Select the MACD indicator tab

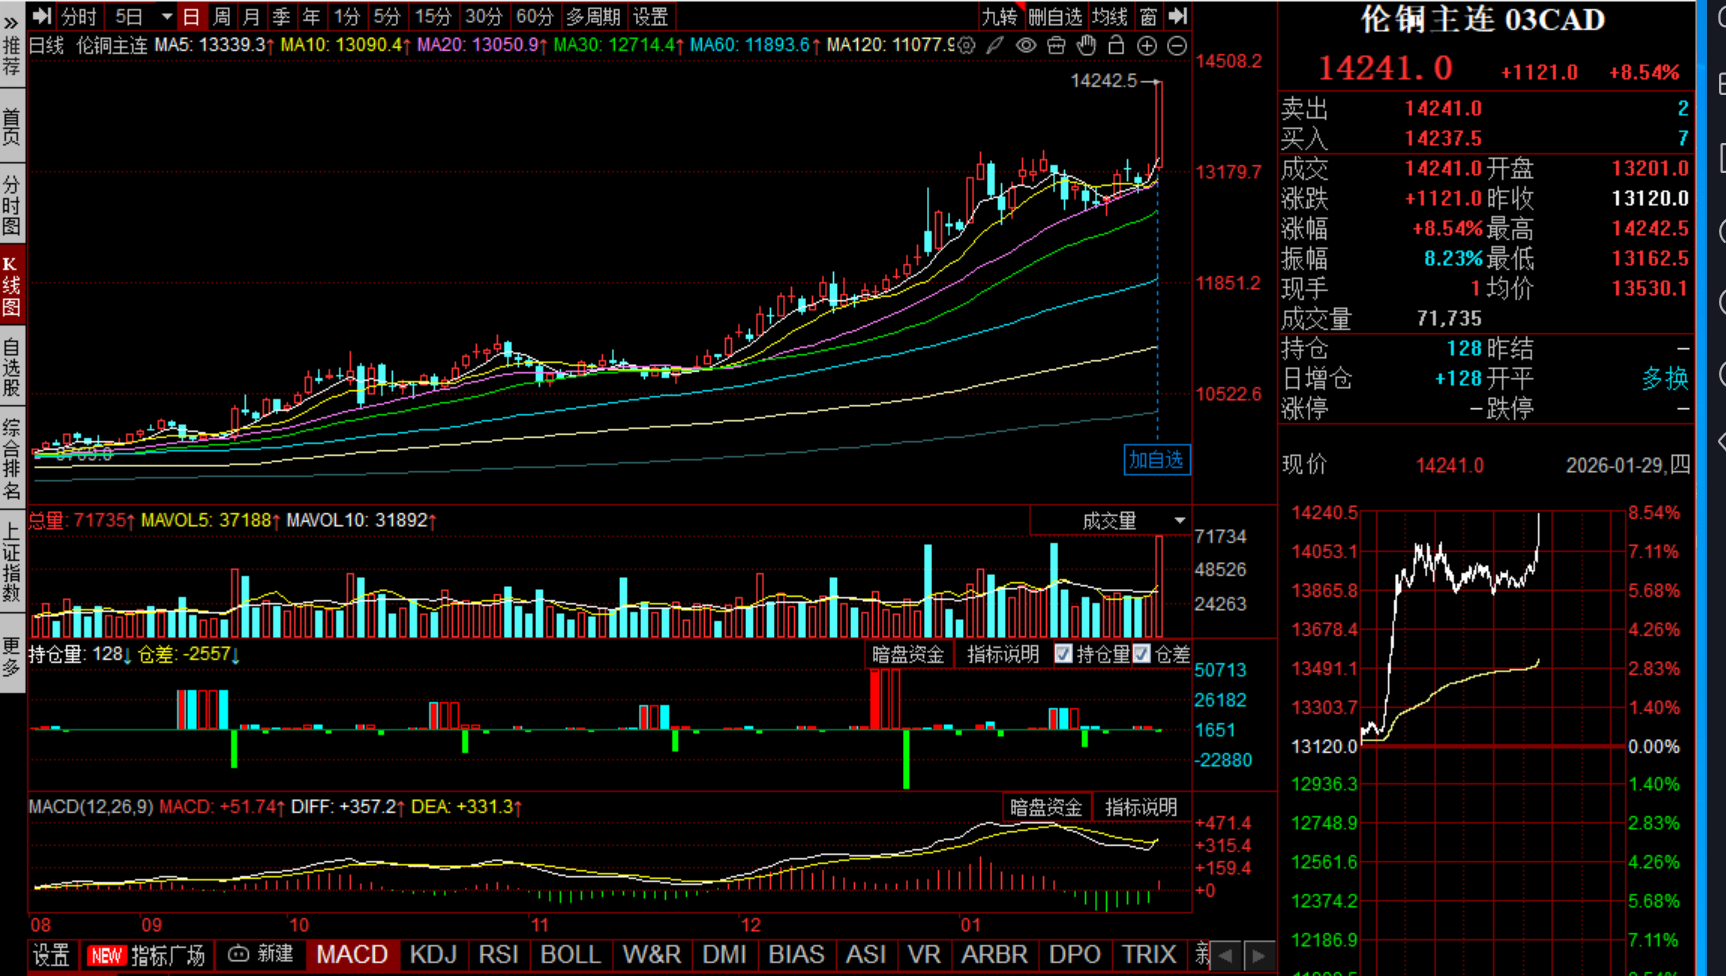point(352,955)
